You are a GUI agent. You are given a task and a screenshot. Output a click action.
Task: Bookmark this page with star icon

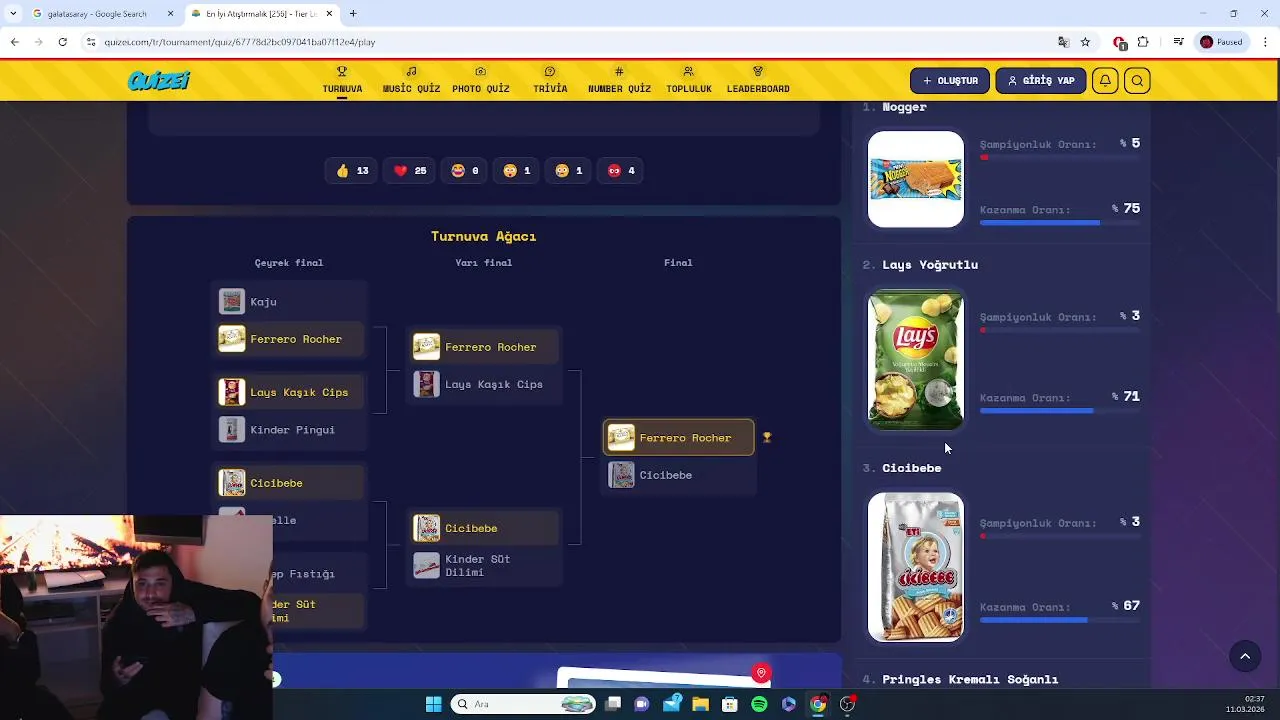point(1085,42)
